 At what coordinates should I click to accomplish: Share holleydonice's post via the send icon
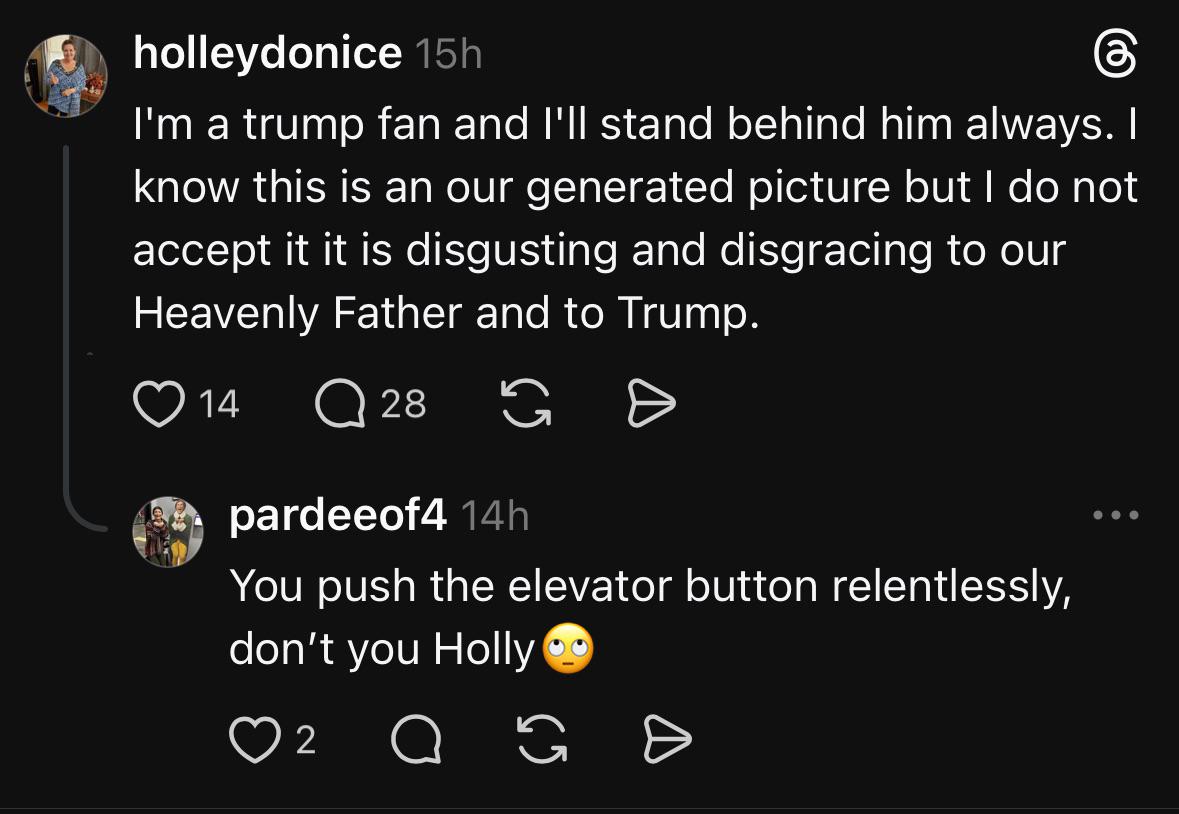coord(651,404)
